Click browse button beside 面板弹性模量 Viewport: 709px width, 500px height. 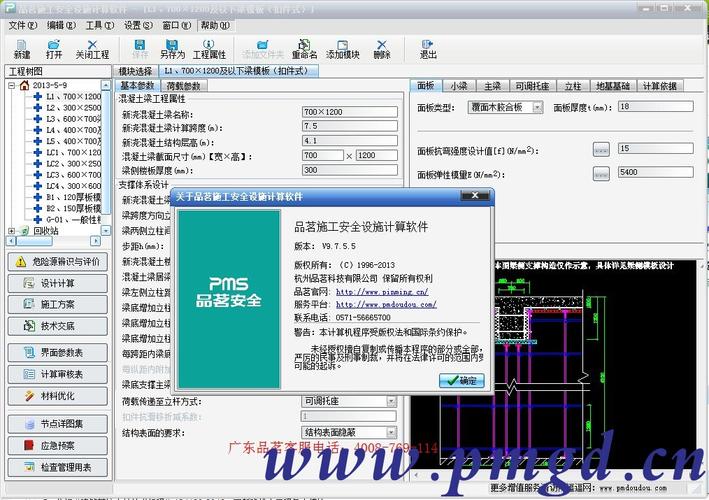[x=601, y=173]
